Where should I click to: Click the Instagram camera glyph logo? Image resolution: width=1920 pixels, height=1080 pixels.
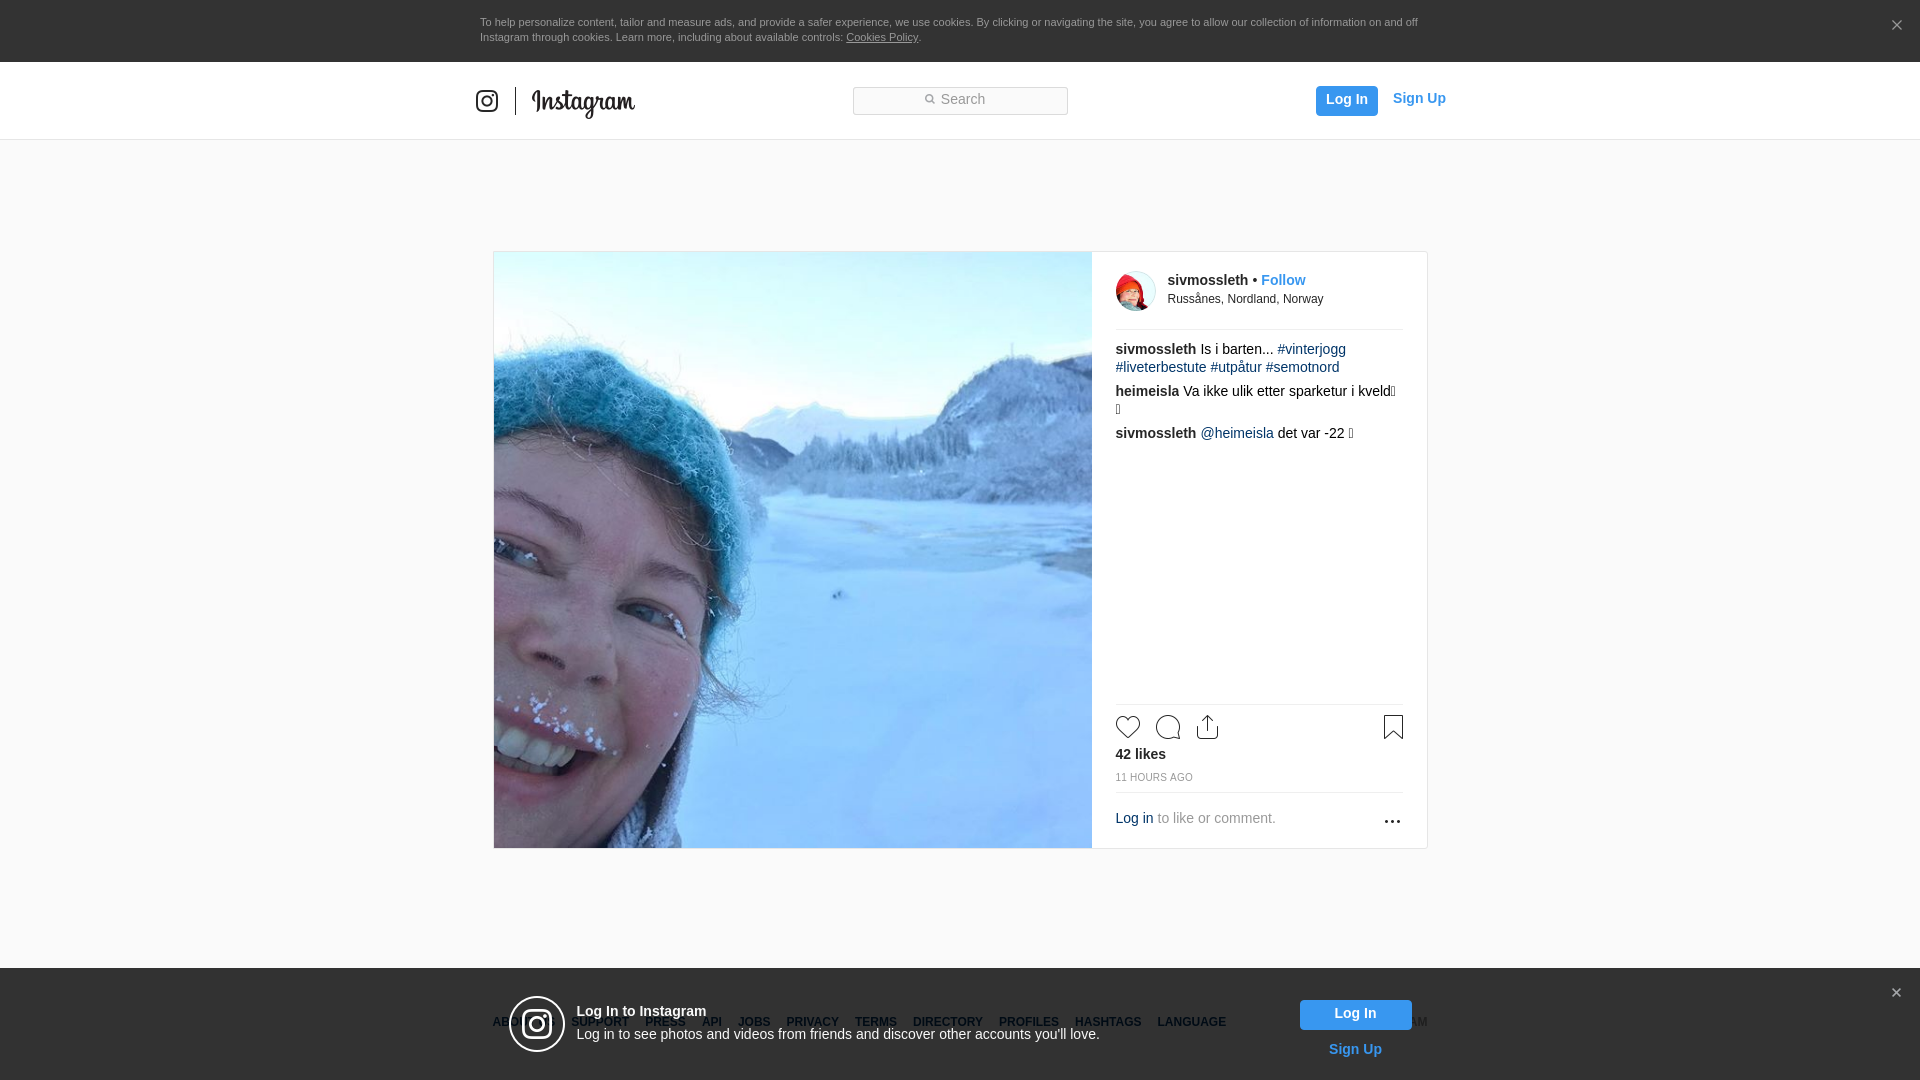point(487,101)
